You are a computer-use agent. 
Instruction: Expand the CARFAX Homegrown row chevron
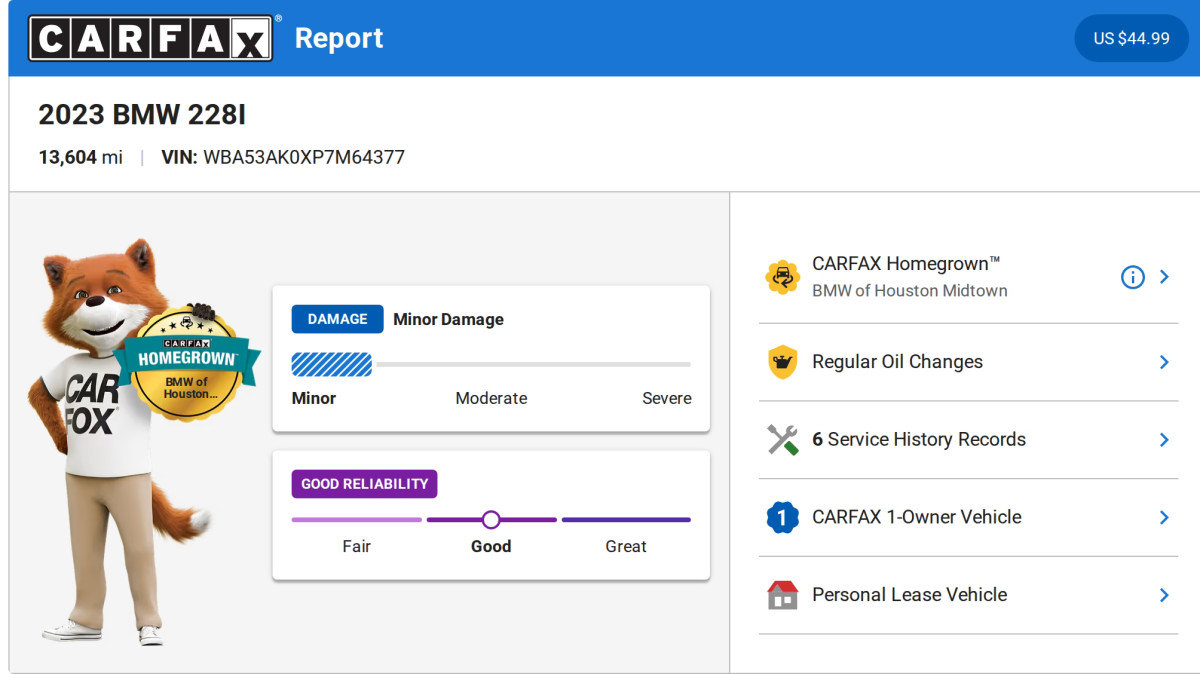1164,277
